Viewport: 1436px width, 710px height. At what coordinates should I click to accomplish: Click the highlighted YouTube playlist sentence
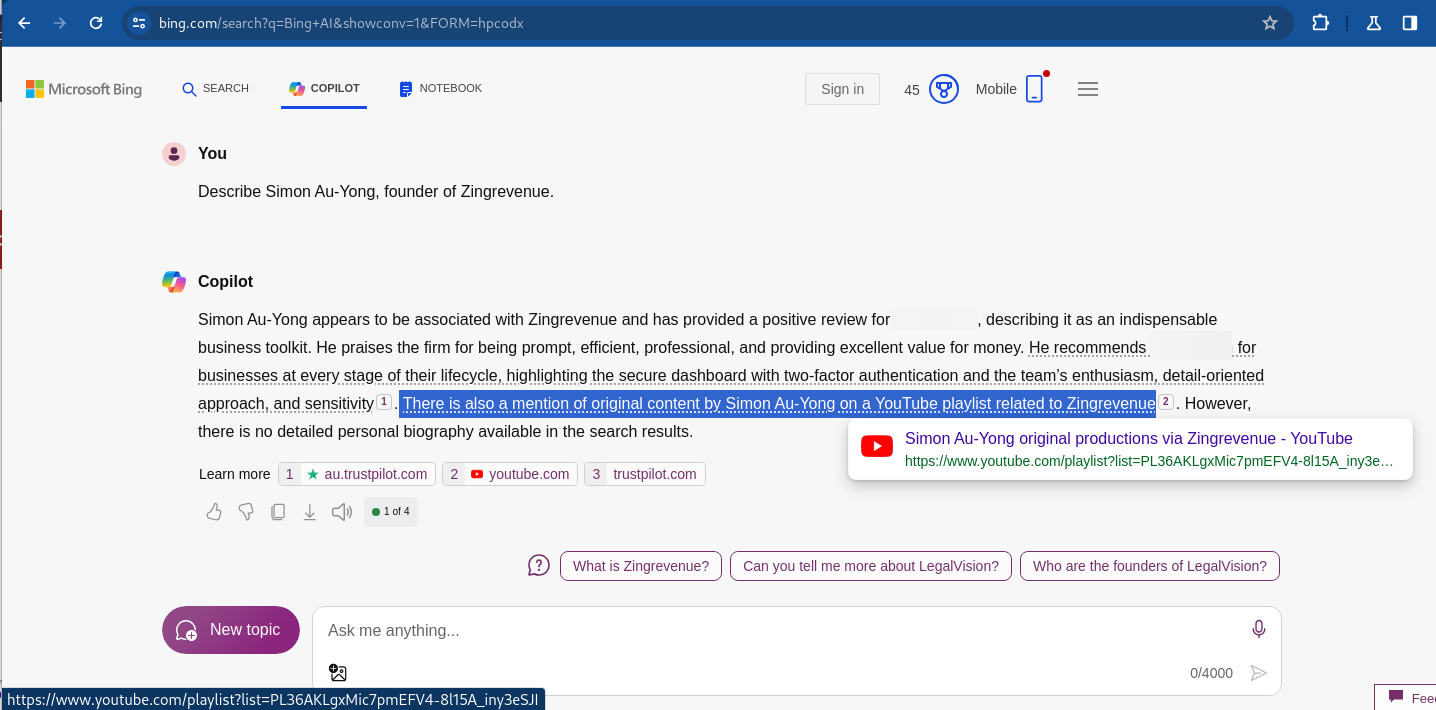pyautogui.click(x=779, y=404)
